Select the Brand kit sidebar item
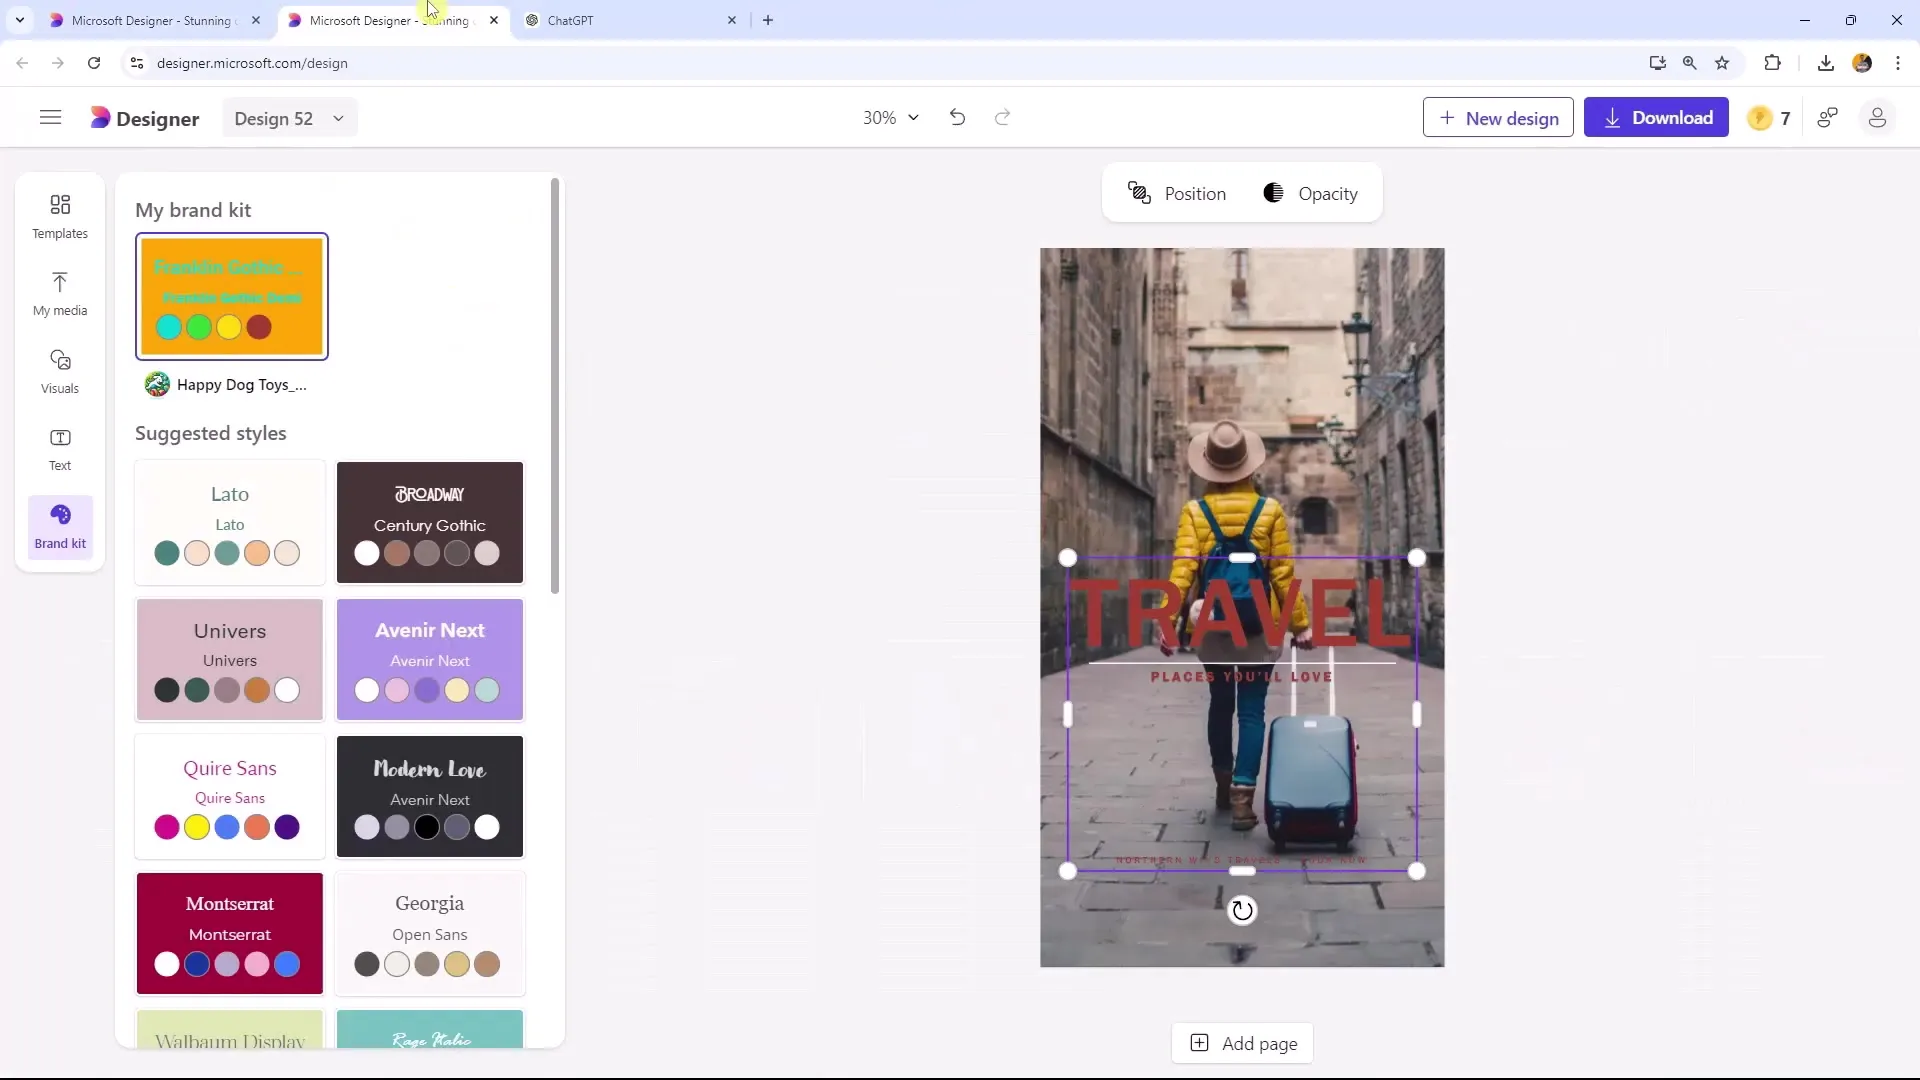This screenshot has width=1920, height=1080. (x=60, y=526)
